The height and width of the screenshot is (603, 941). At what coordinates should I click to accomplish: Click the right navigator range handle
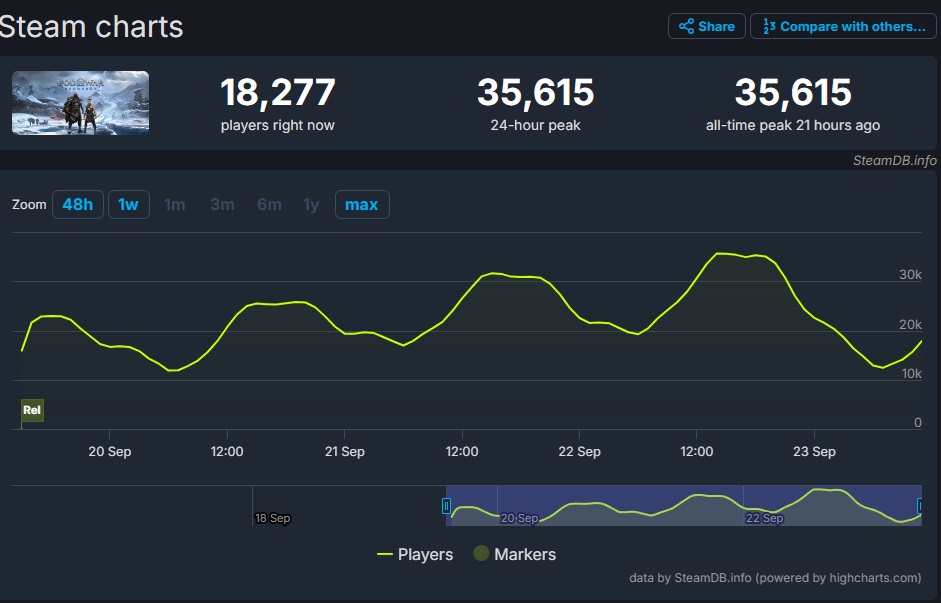[921, 506]
